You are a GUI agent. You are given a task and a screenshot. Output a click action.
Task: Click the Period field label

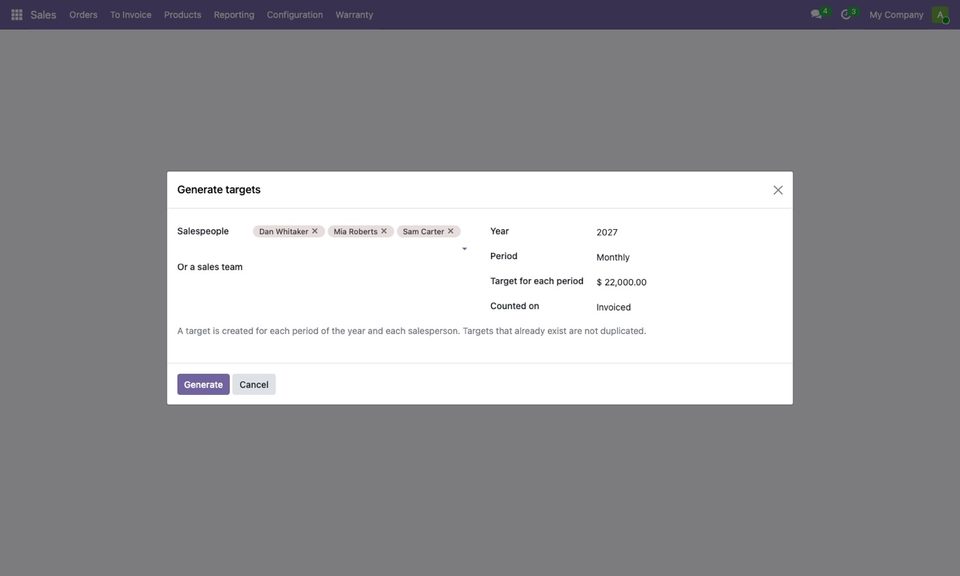point(503,256)
